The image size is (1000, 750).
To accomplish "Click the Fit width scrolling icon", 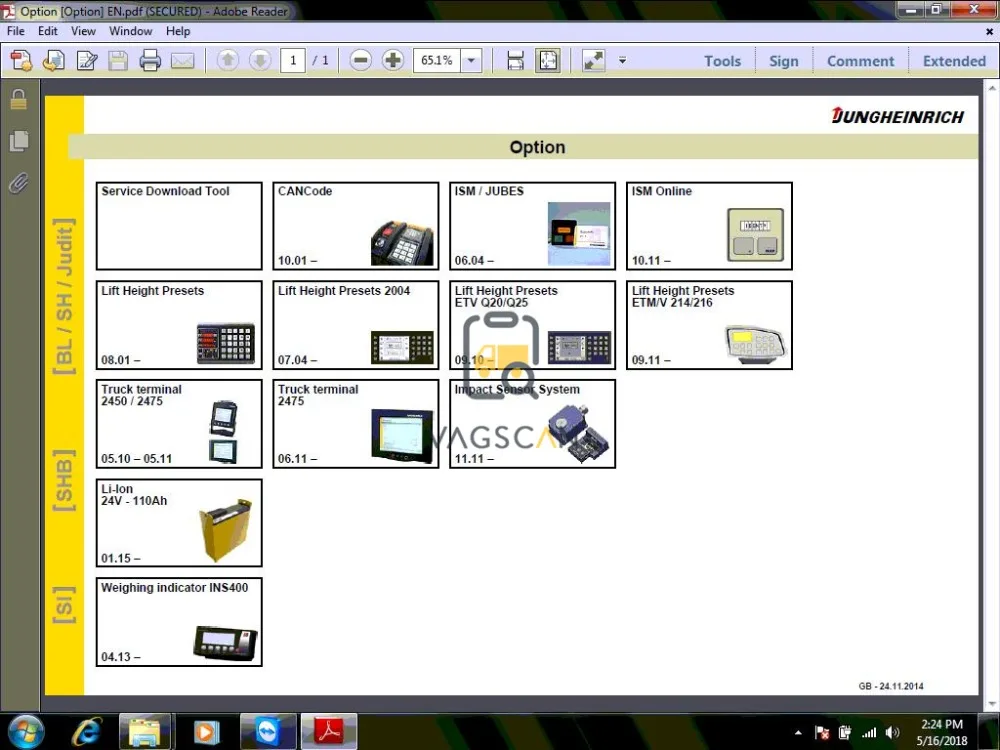I will 515,61.
